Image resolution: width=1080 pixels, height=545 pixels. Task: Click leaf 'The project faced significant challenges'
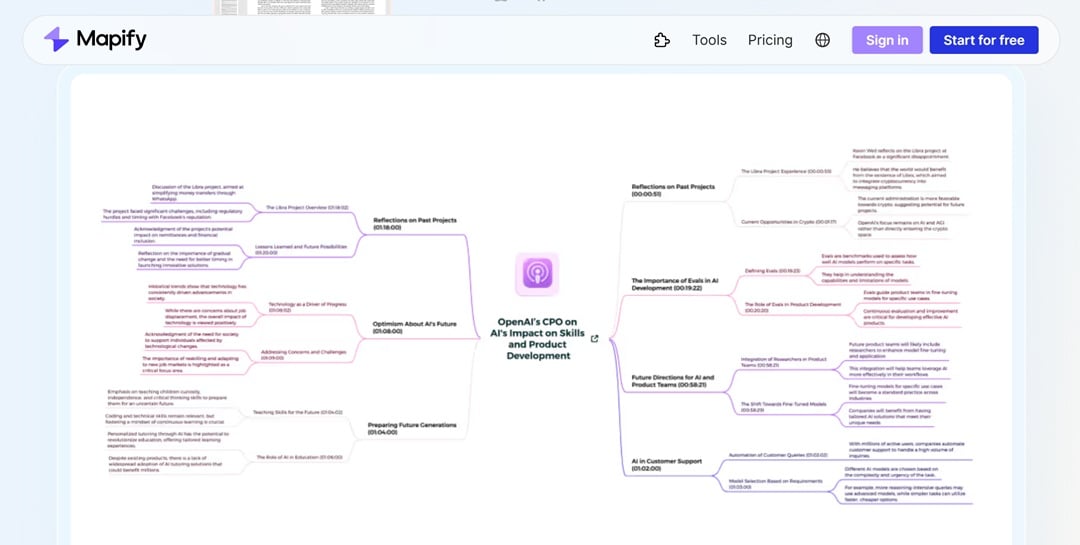coord(172,214)
